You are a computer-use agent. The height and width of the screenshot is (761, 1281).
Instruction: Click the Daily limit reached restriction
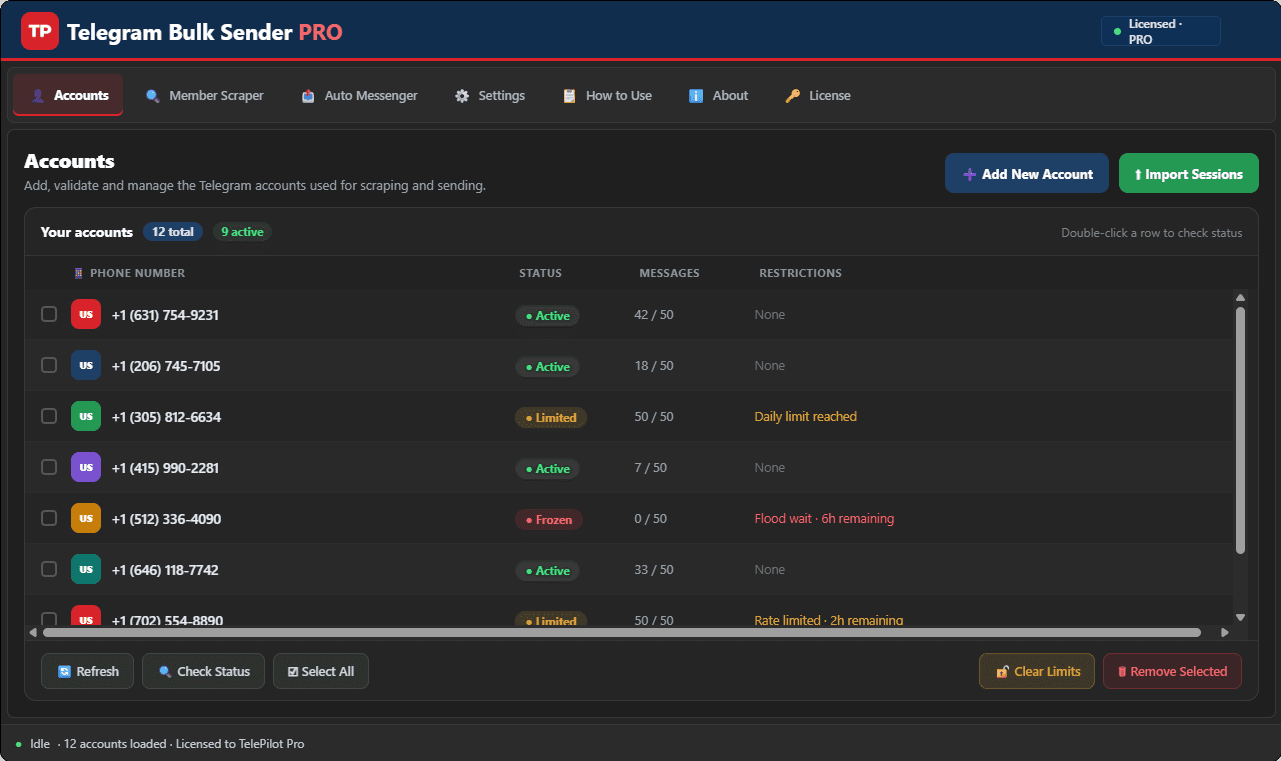pos(806,417)
